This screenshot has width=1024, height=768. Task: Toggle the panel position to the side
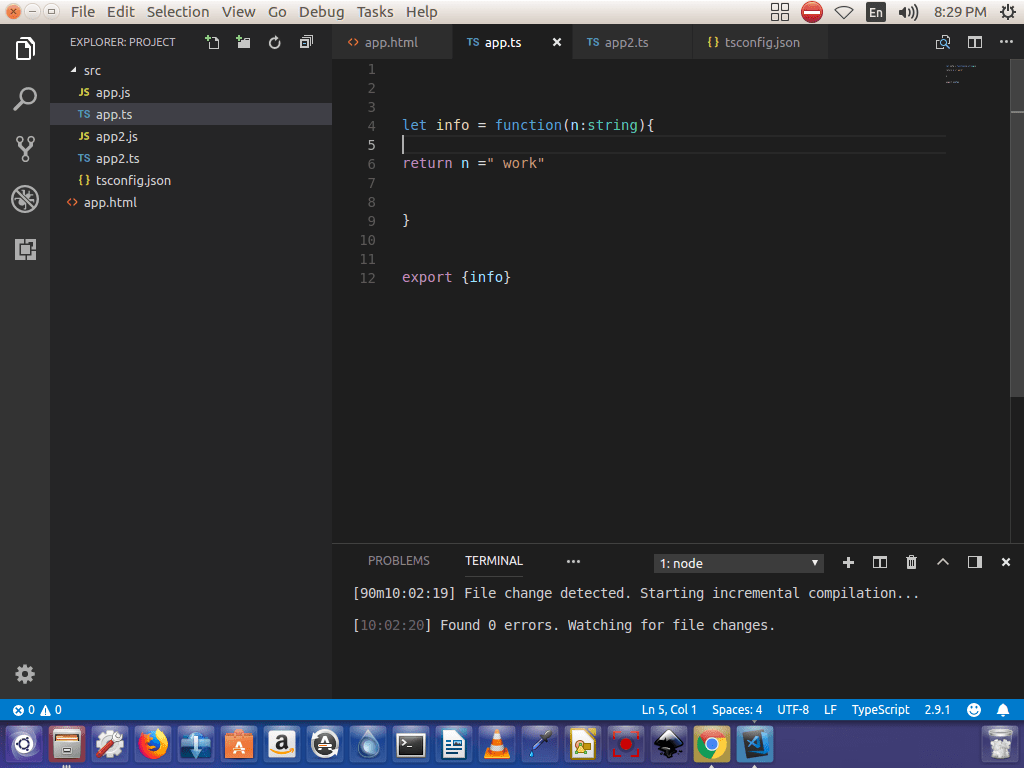click(974, 562)
